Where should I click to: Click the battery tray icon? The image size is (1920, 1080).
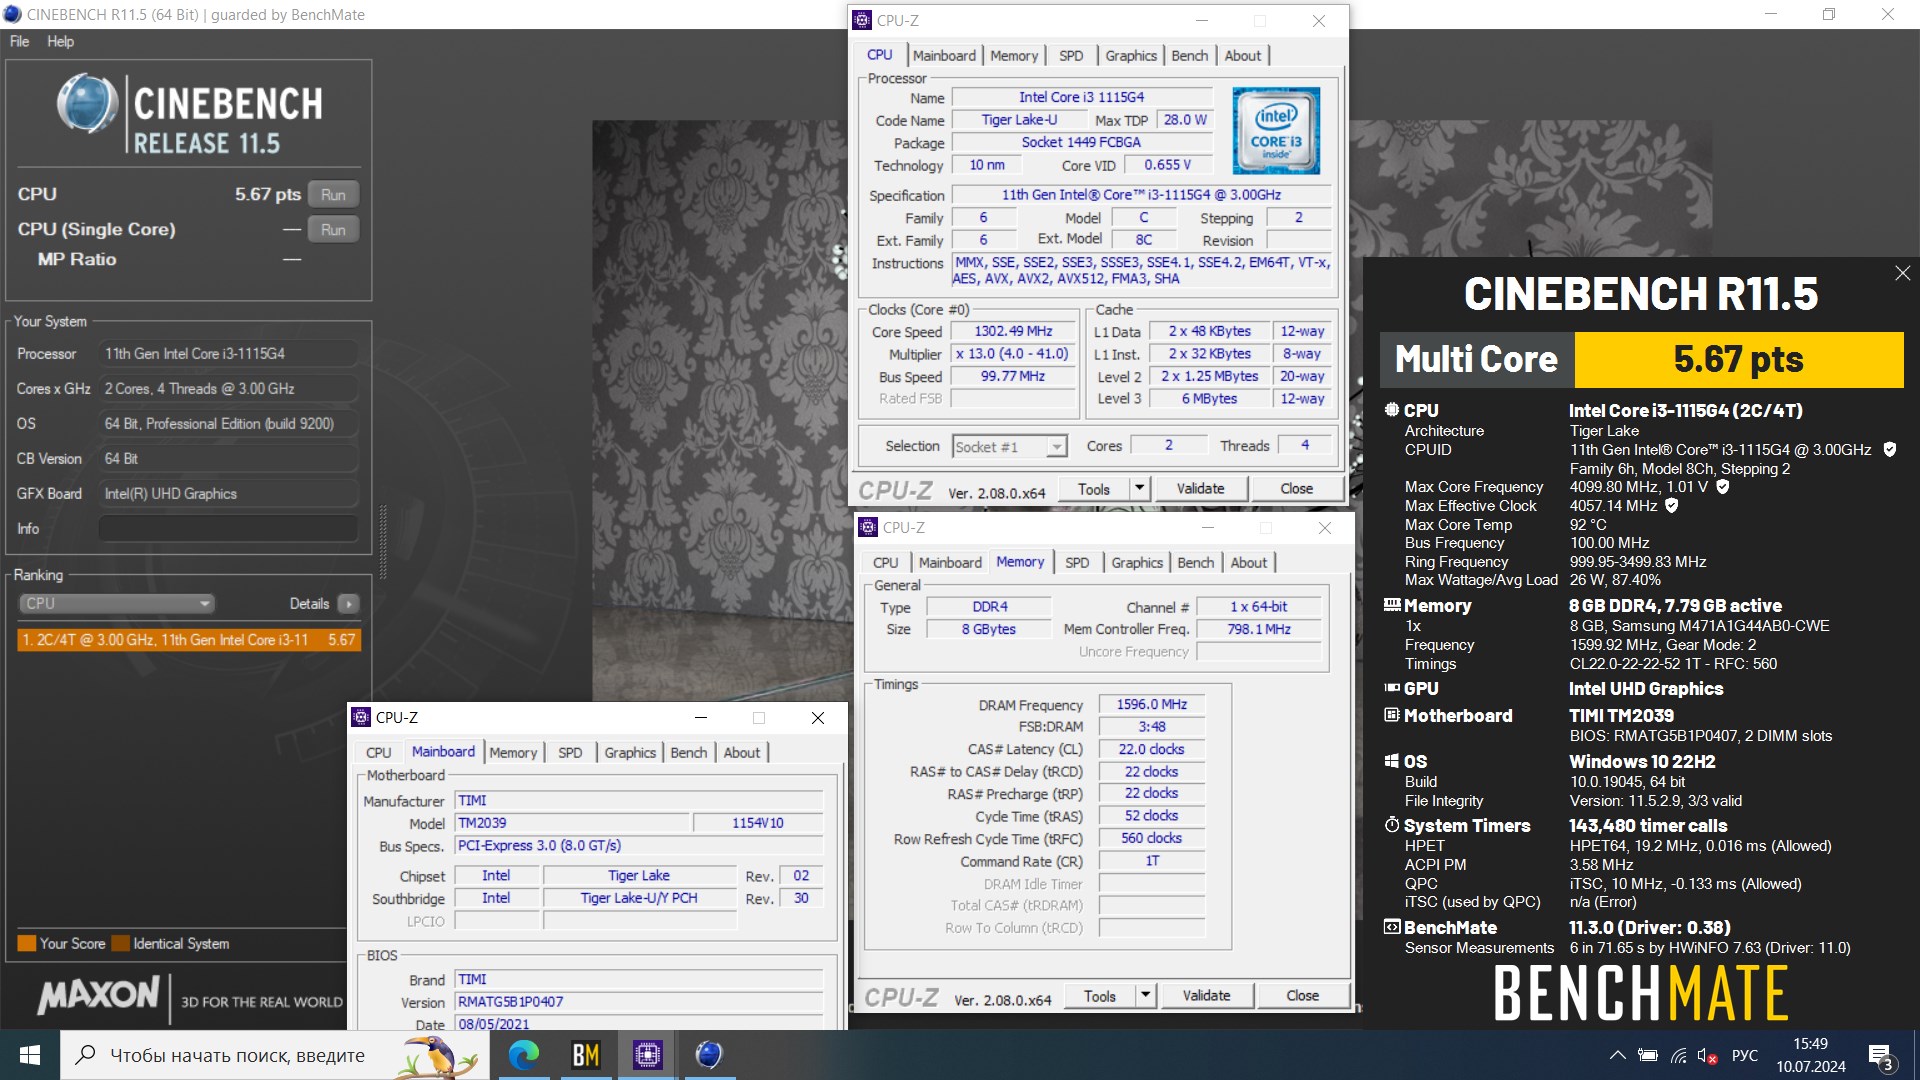coord(1648,1055)
